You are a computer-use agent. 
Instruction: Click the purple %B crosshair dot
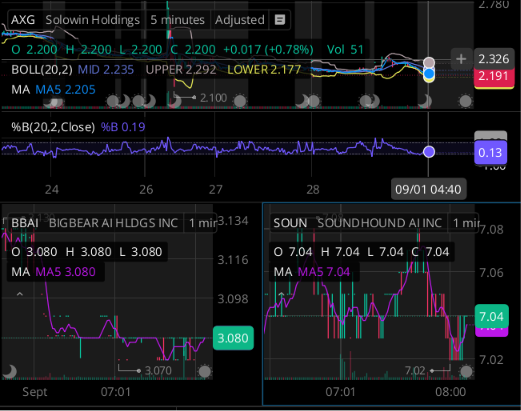click(x=429, y=152)
